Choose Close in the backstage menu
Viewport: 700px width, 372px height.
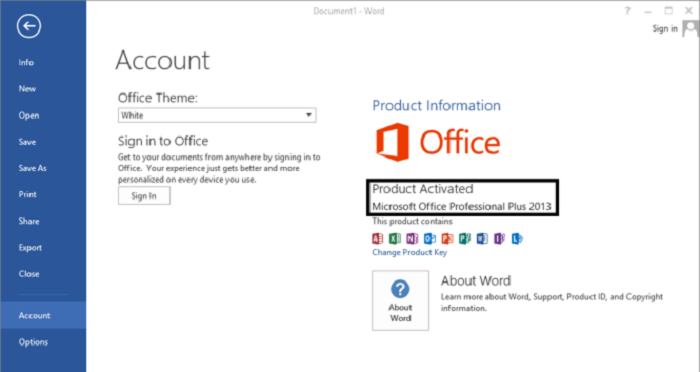click(x=29, y=274)
